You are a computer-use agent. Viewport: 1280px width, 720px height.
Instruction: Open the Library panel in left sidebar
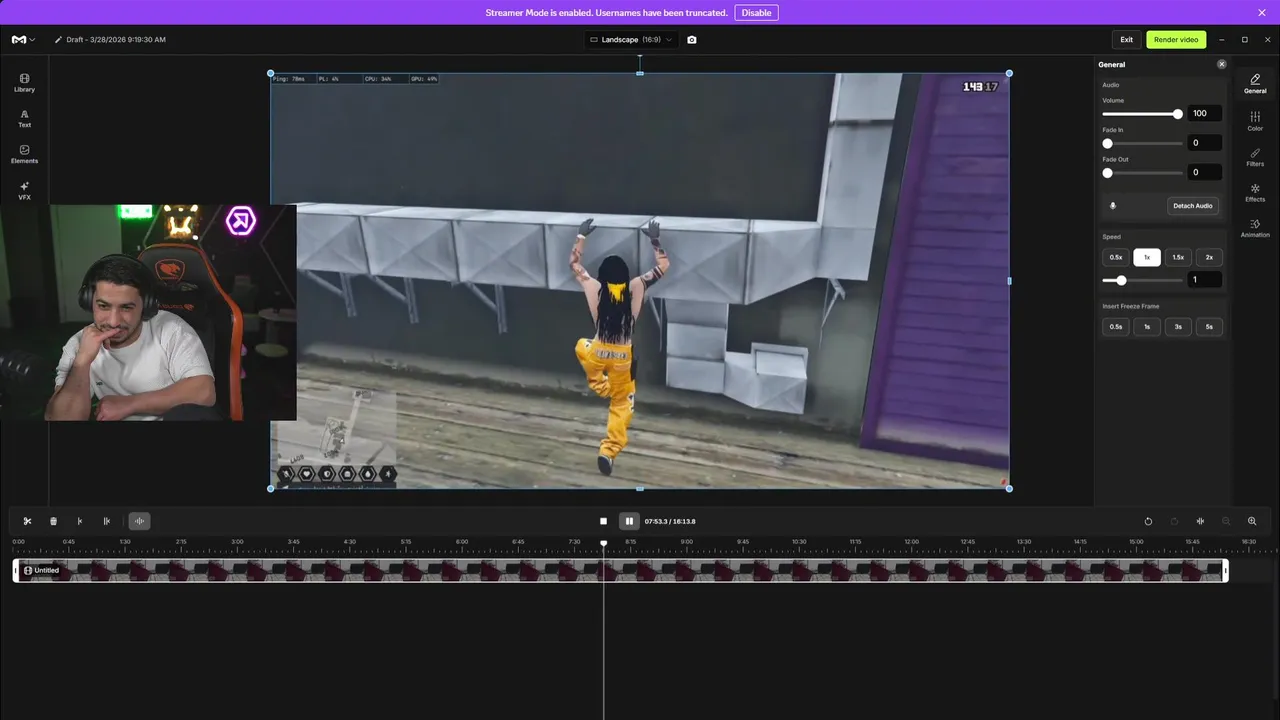pos(24,83)
